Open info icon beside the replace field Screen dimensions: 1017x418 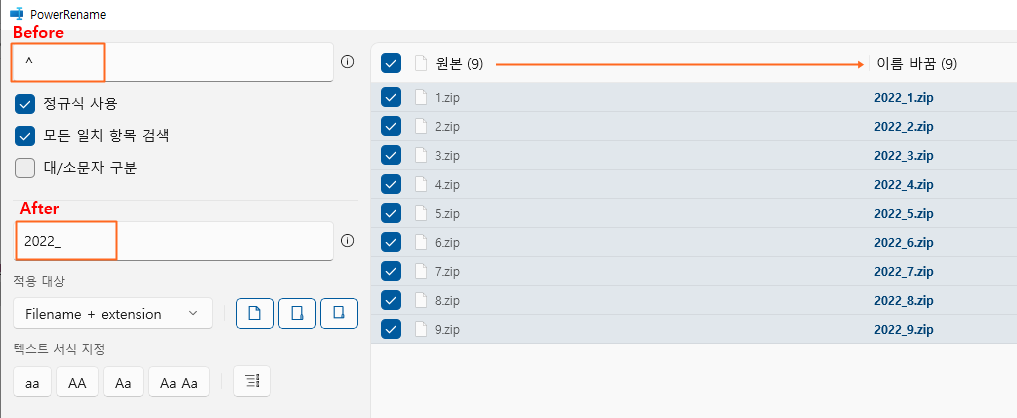pyautogui.click(x=348, y=241)
